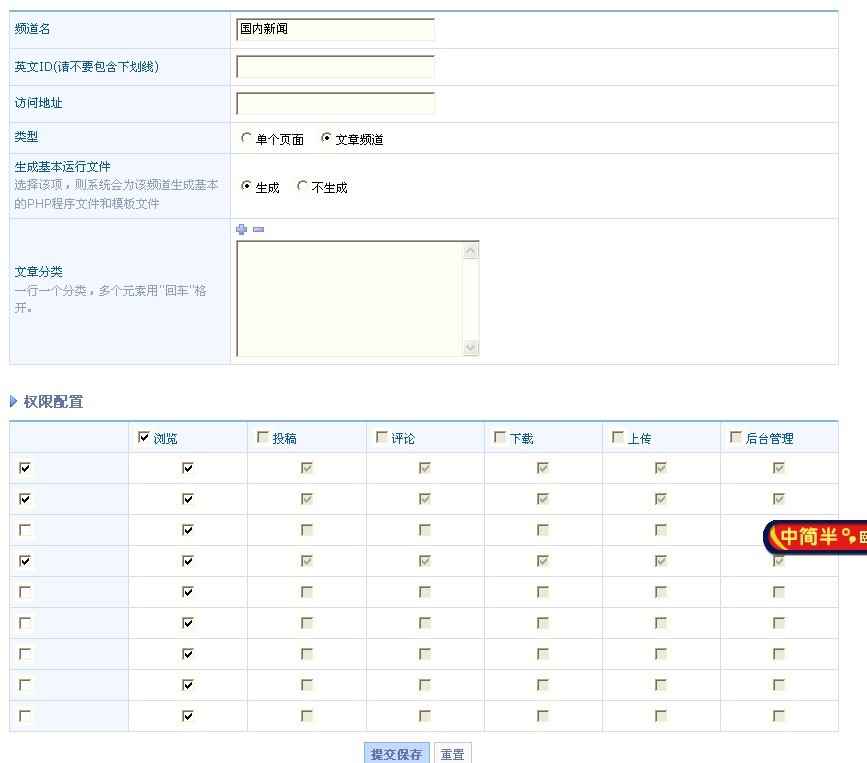Click the 中 button on IME toolbar
Viewport: 867px width, 763px height.
pos(789,536)
